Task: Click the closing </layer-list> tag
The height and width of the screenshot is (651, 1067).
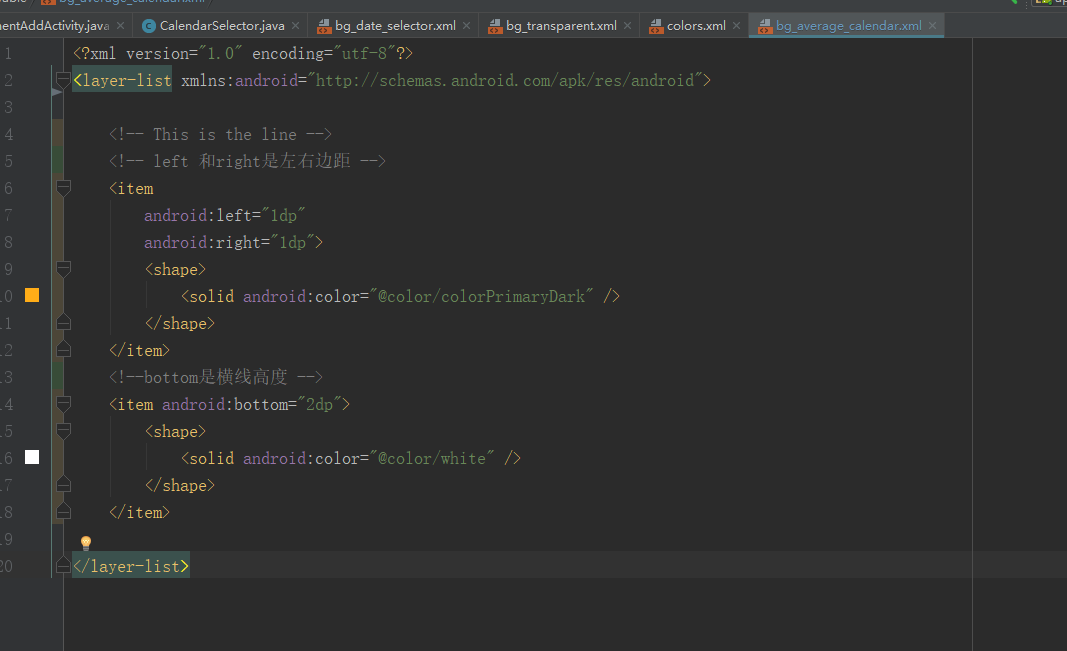Action: pyautogui.click(x=131, y=566)
